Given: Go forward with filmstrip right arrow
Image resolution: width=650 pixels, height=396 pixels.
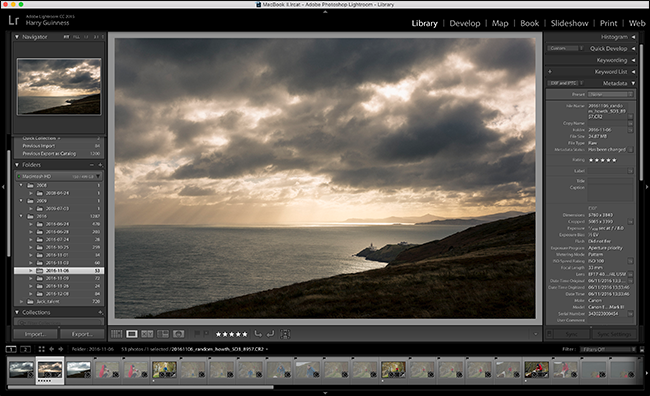Looking at the screenshot, I should click(61, 349).
